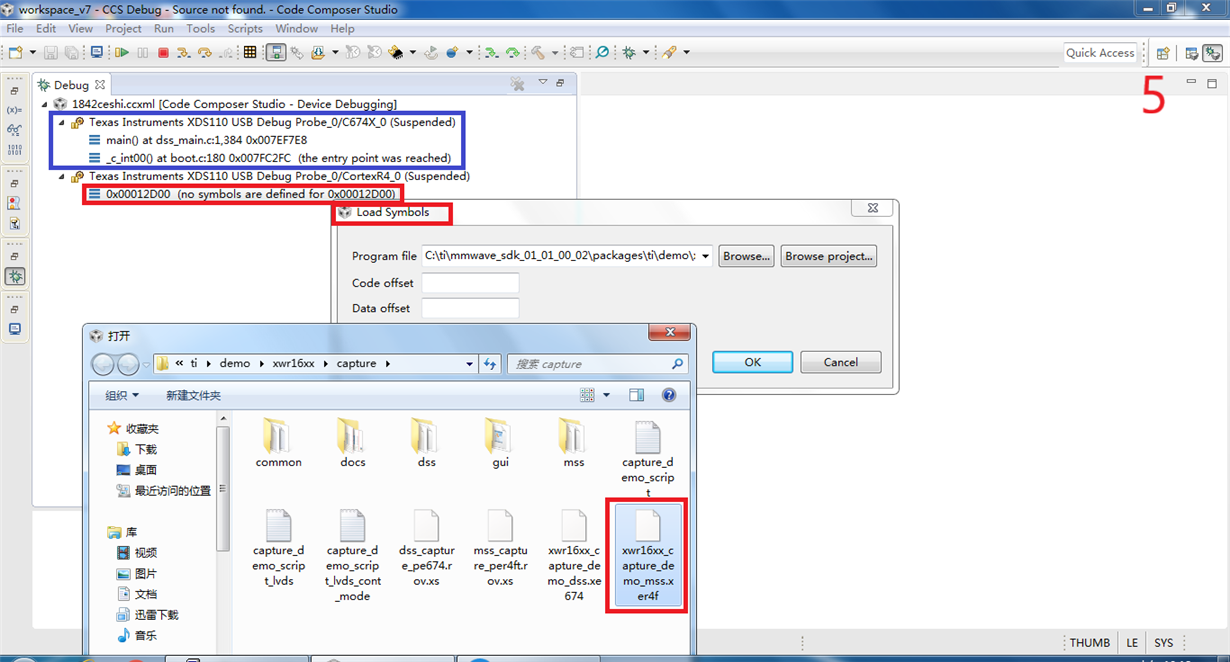Click the Browse project... button
This screenshot has height=662, width=1230.
point(829,256)
